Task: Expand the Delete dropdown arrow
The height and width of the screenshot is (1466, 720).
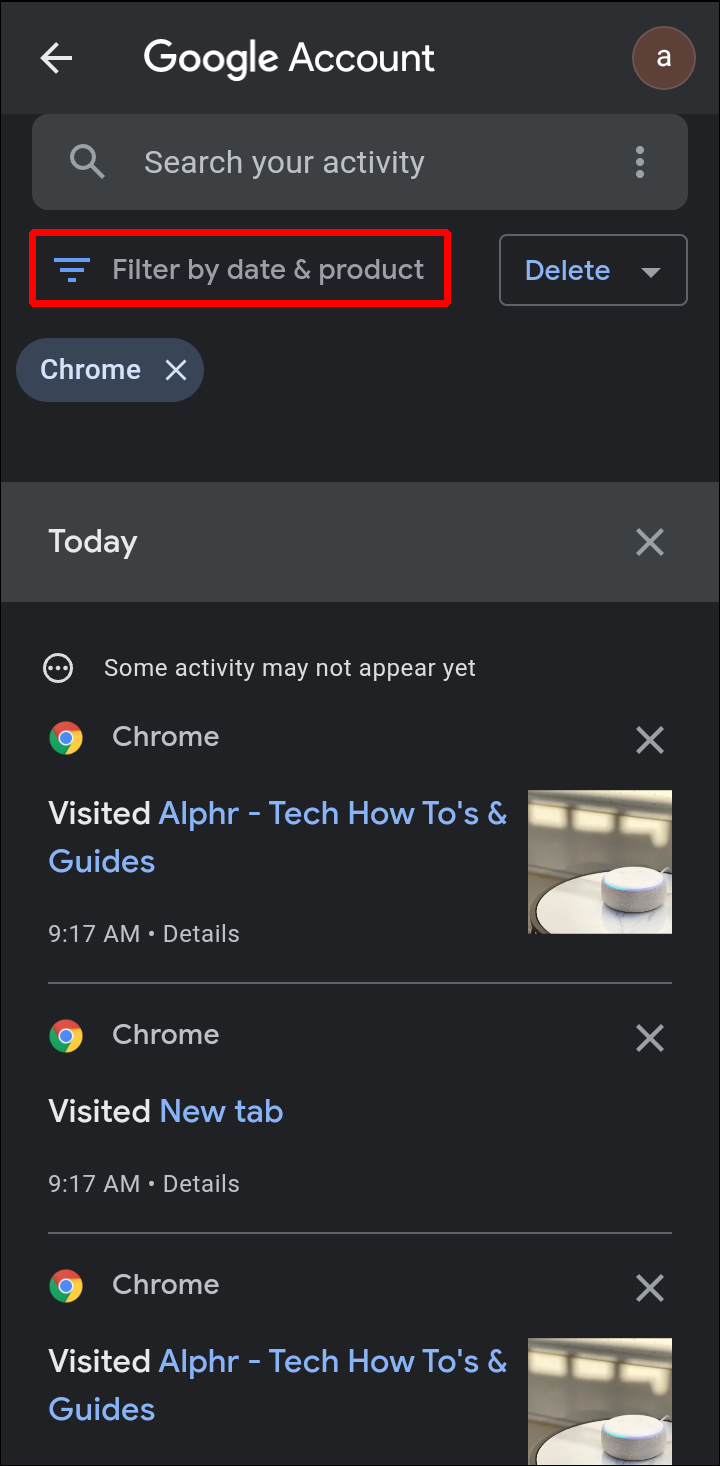Action: pyautogui.click(x=651, y=271)
